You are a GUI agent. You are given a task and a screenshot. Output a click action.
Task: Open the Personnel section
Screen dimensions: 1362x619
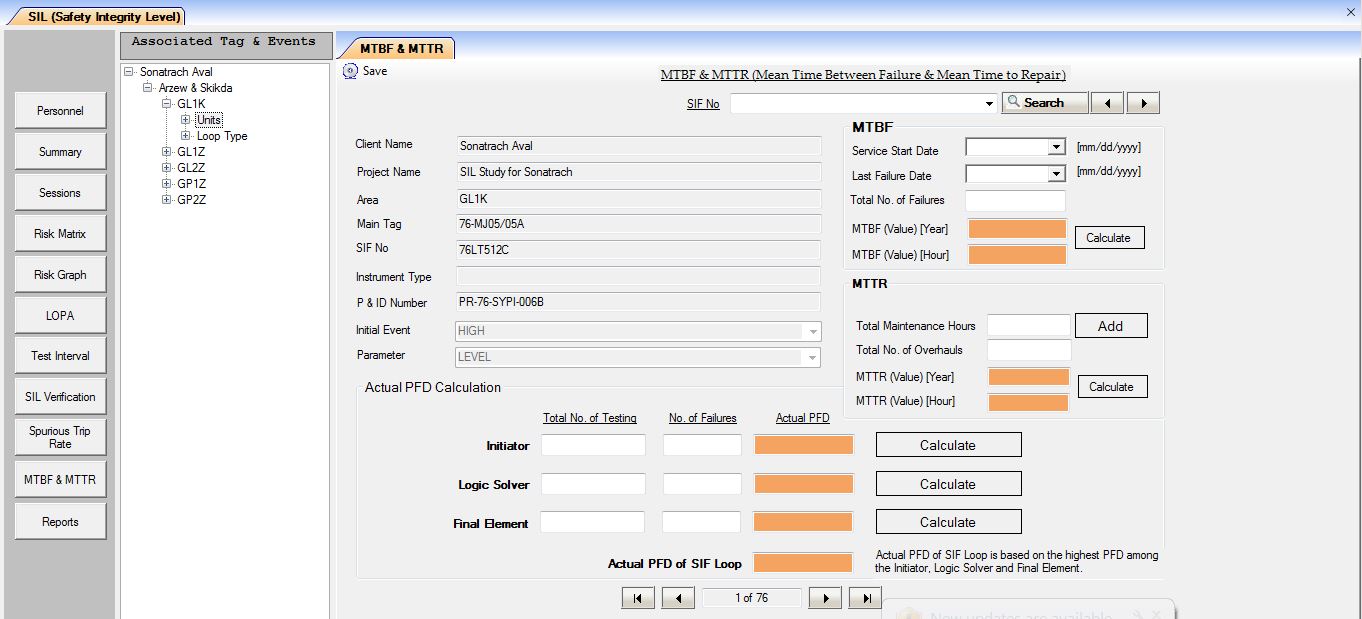pyautogui.click(x=60, y=111)
